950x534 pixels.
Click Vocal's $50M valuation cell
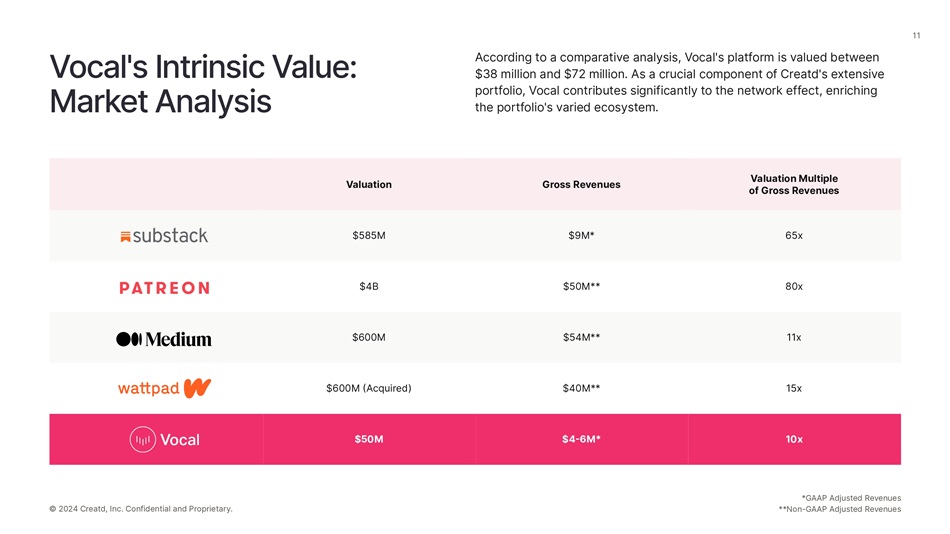pos(368,439)
